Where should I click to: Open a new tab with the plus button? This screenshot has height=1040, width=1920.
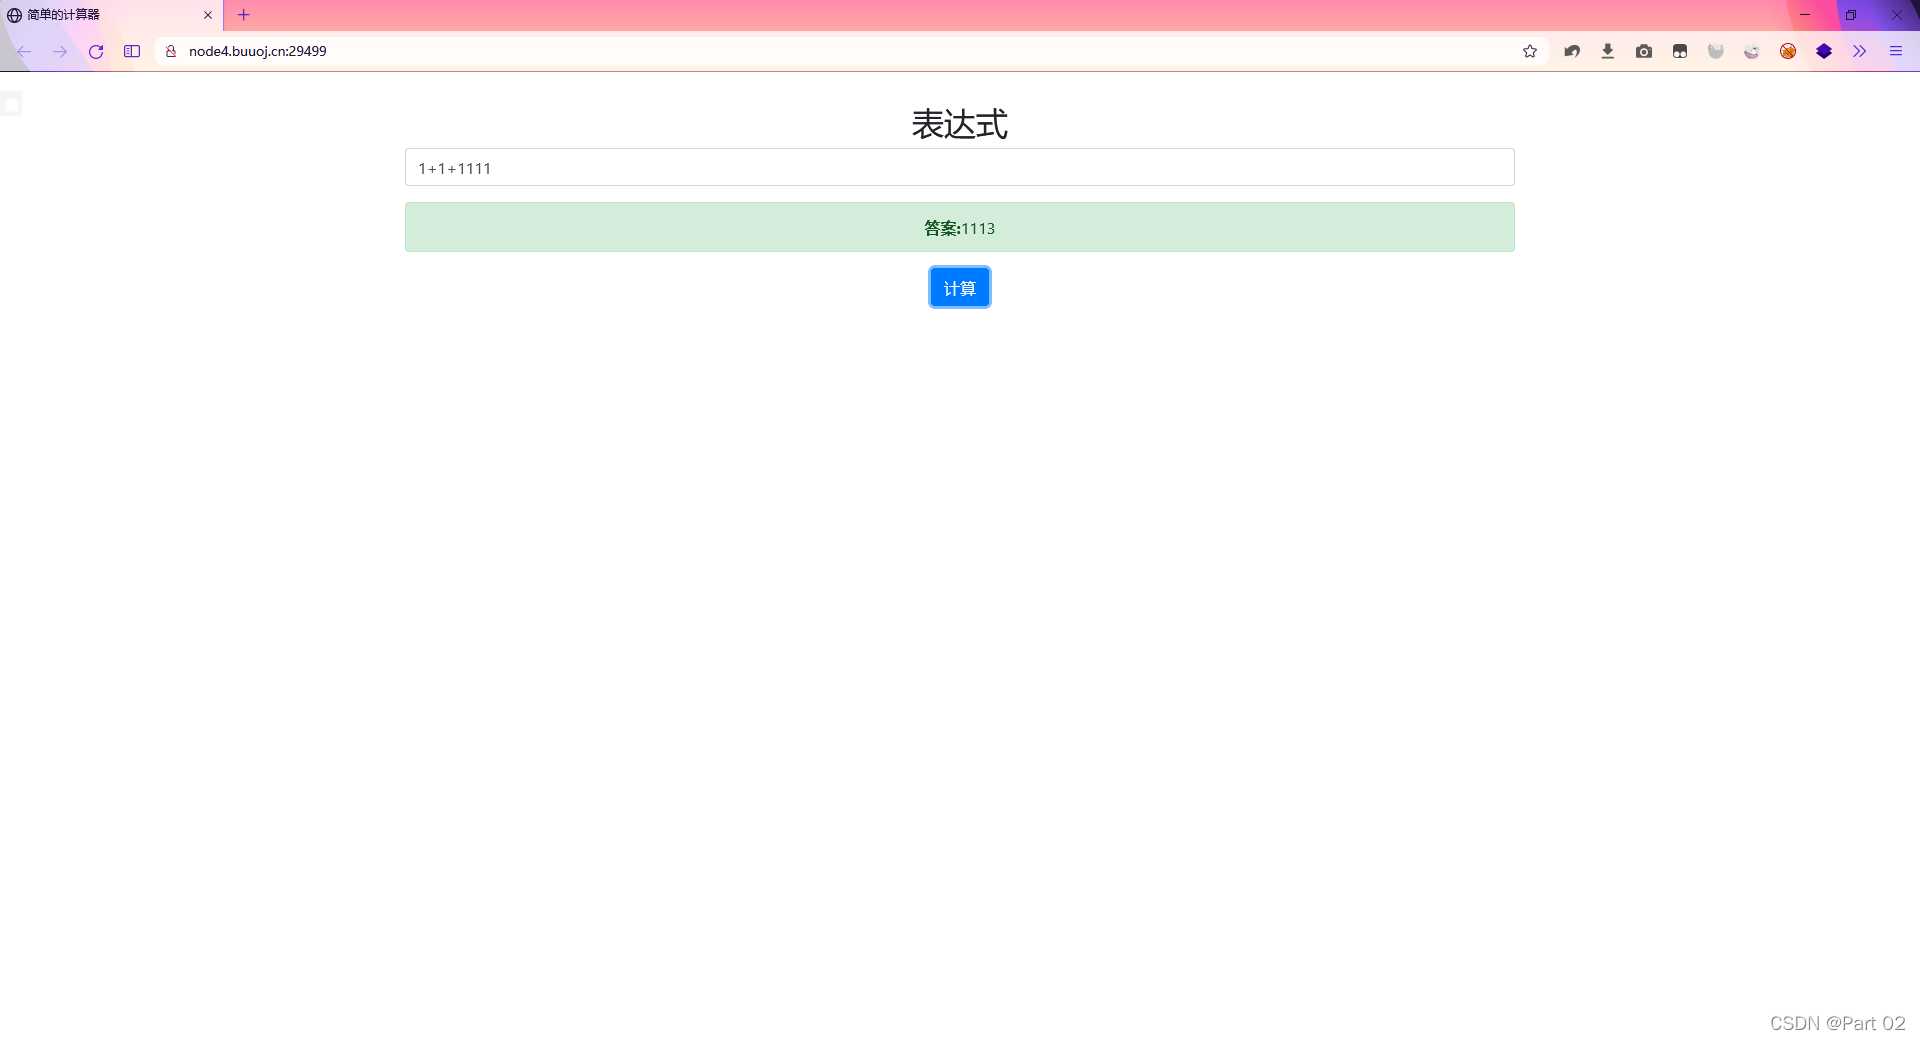244,15
